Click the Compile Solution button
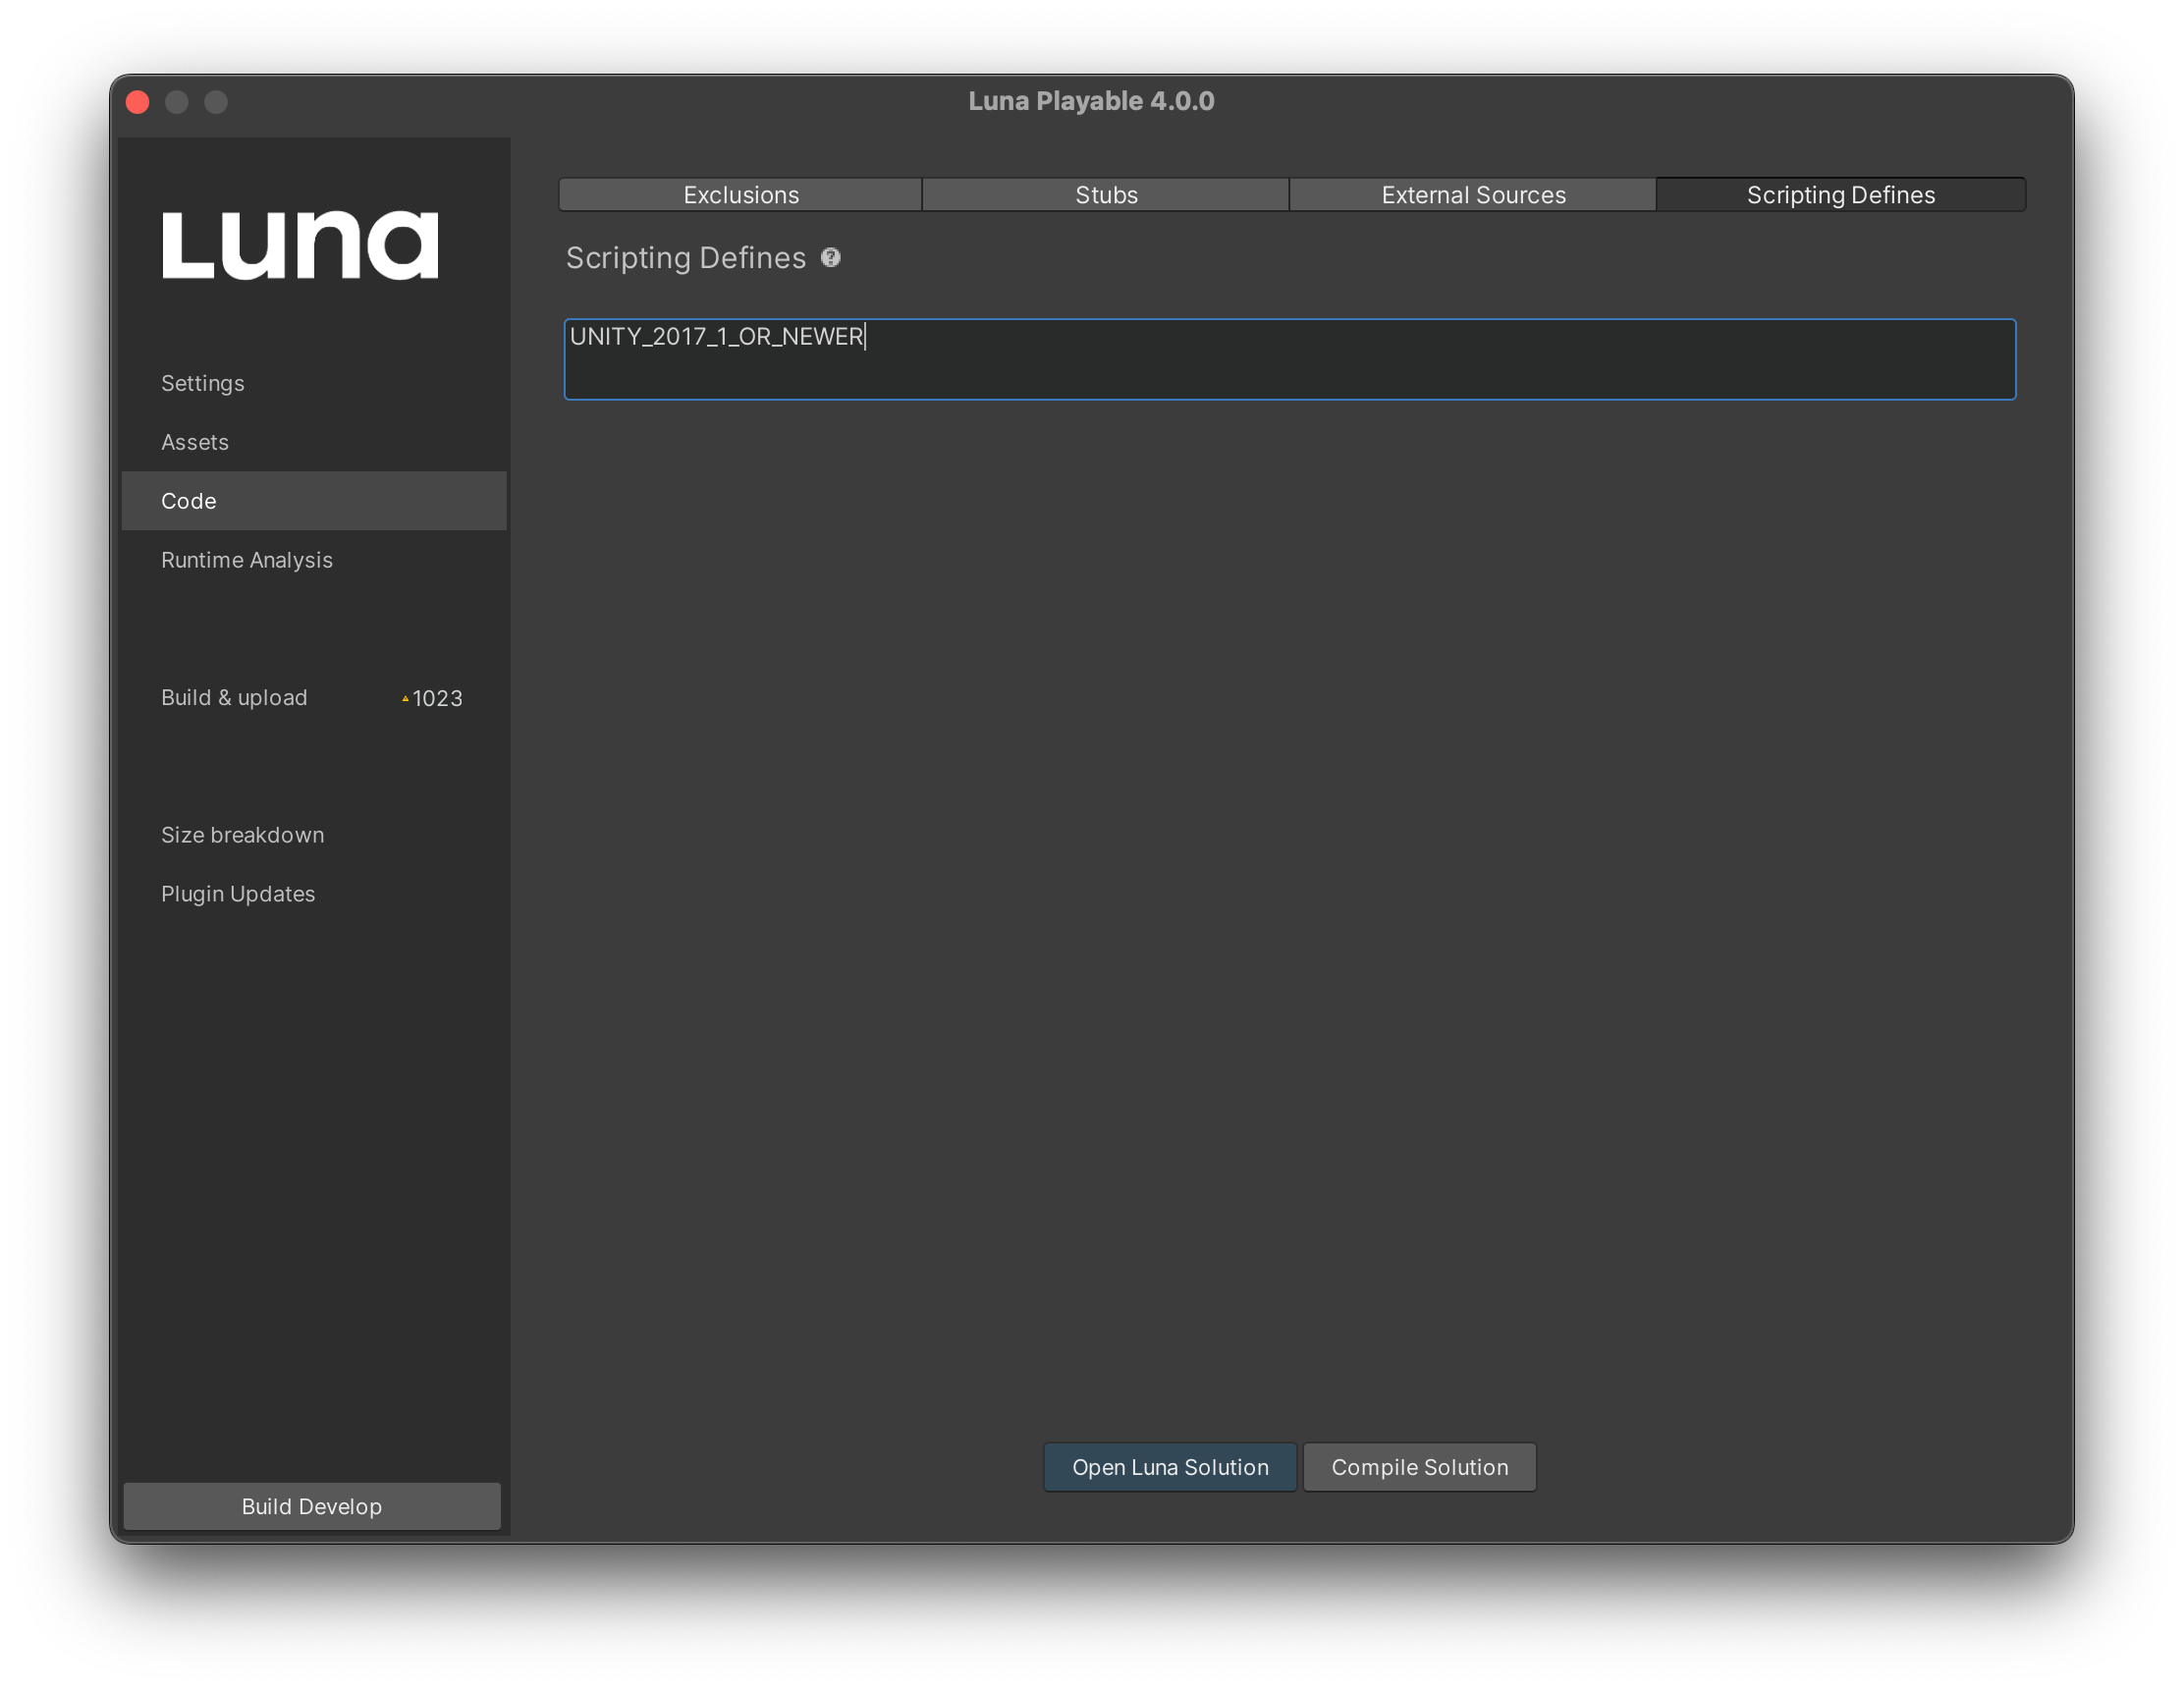 (1418, 1466)
